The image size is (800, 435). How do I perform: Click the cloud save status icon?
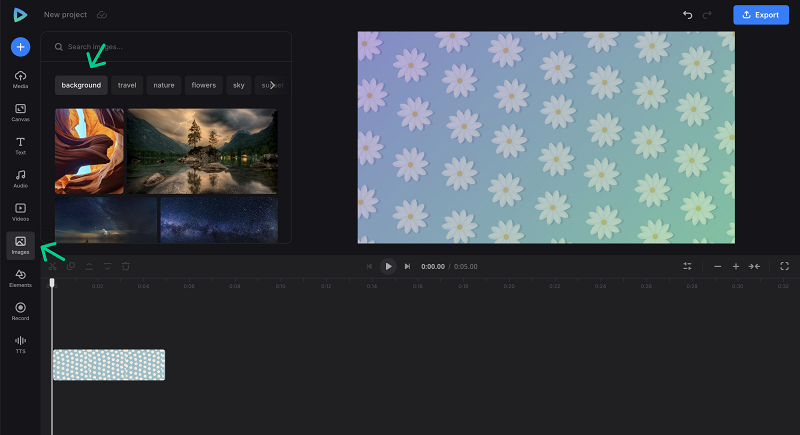tap(102, 15)
